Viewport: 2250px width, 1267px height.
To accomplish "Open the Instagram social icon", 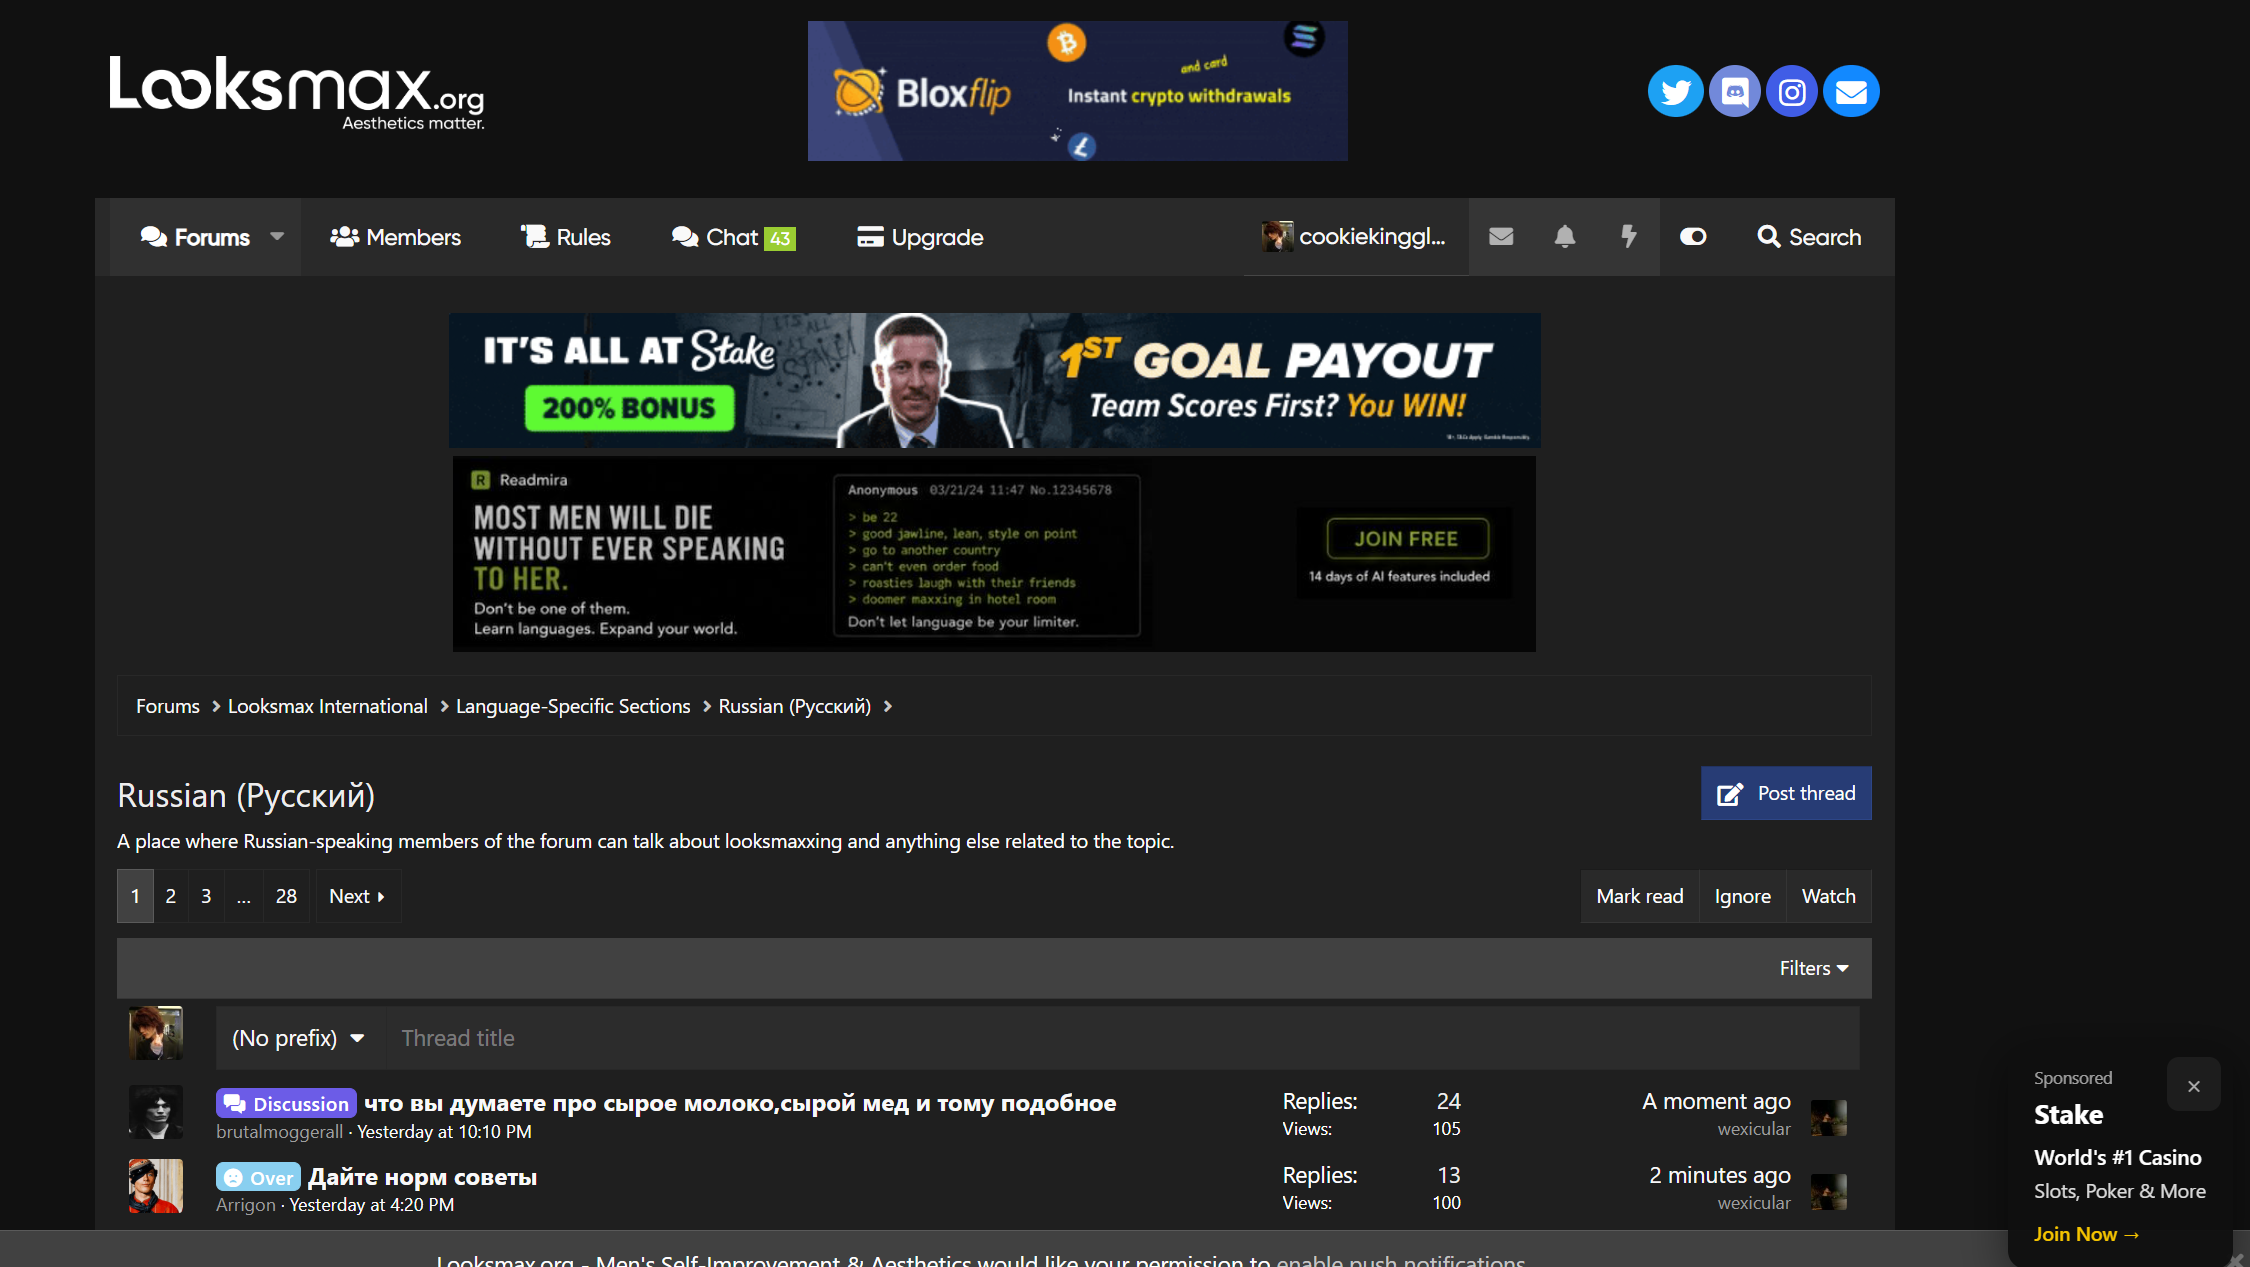I will [1792, 92].
